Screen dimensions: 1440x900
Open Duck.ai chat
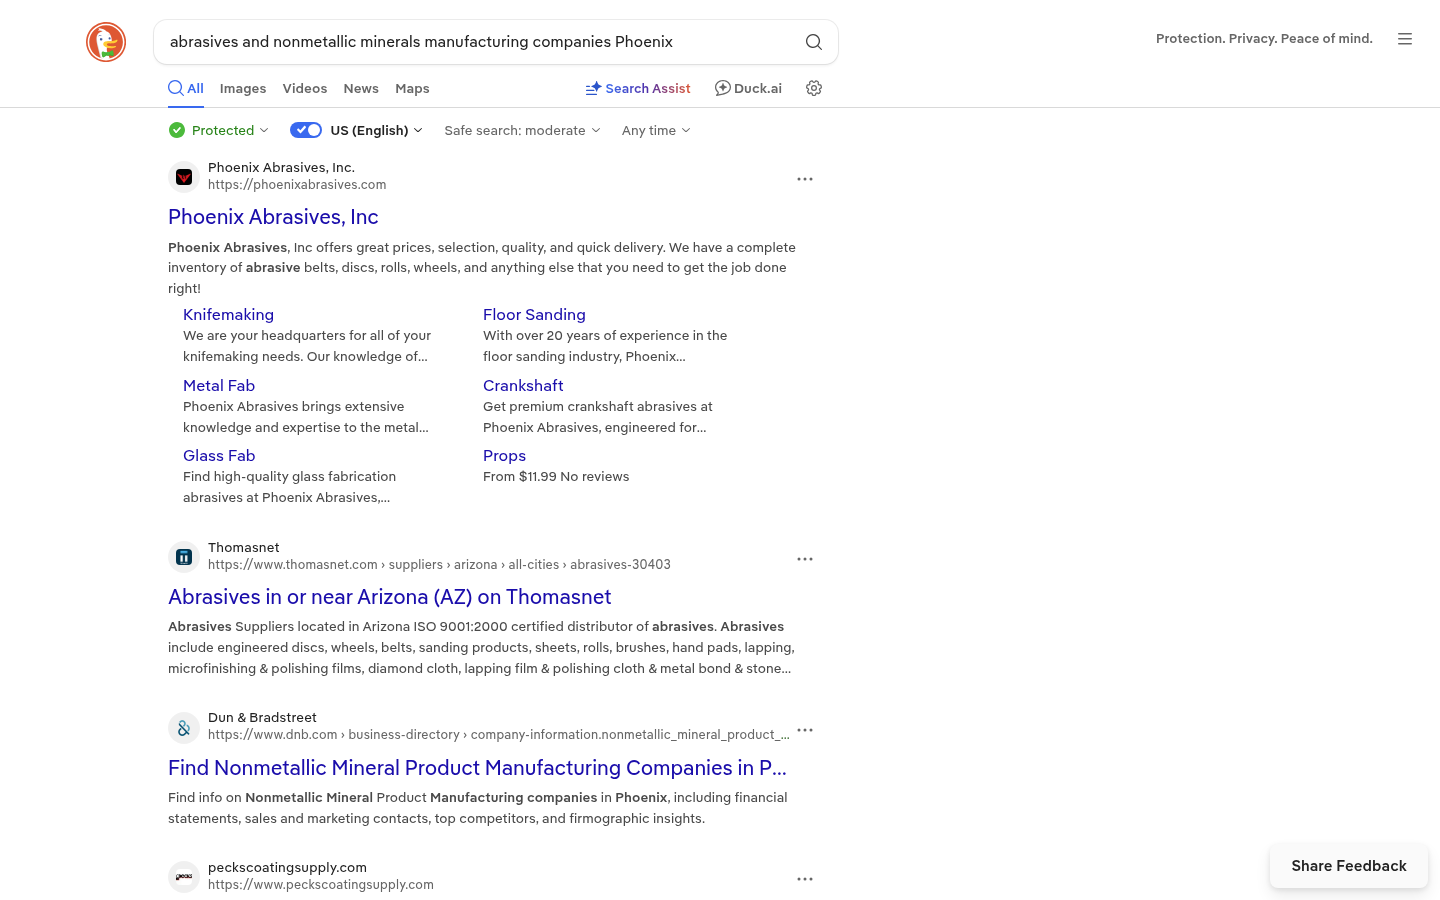click(748, 88)
